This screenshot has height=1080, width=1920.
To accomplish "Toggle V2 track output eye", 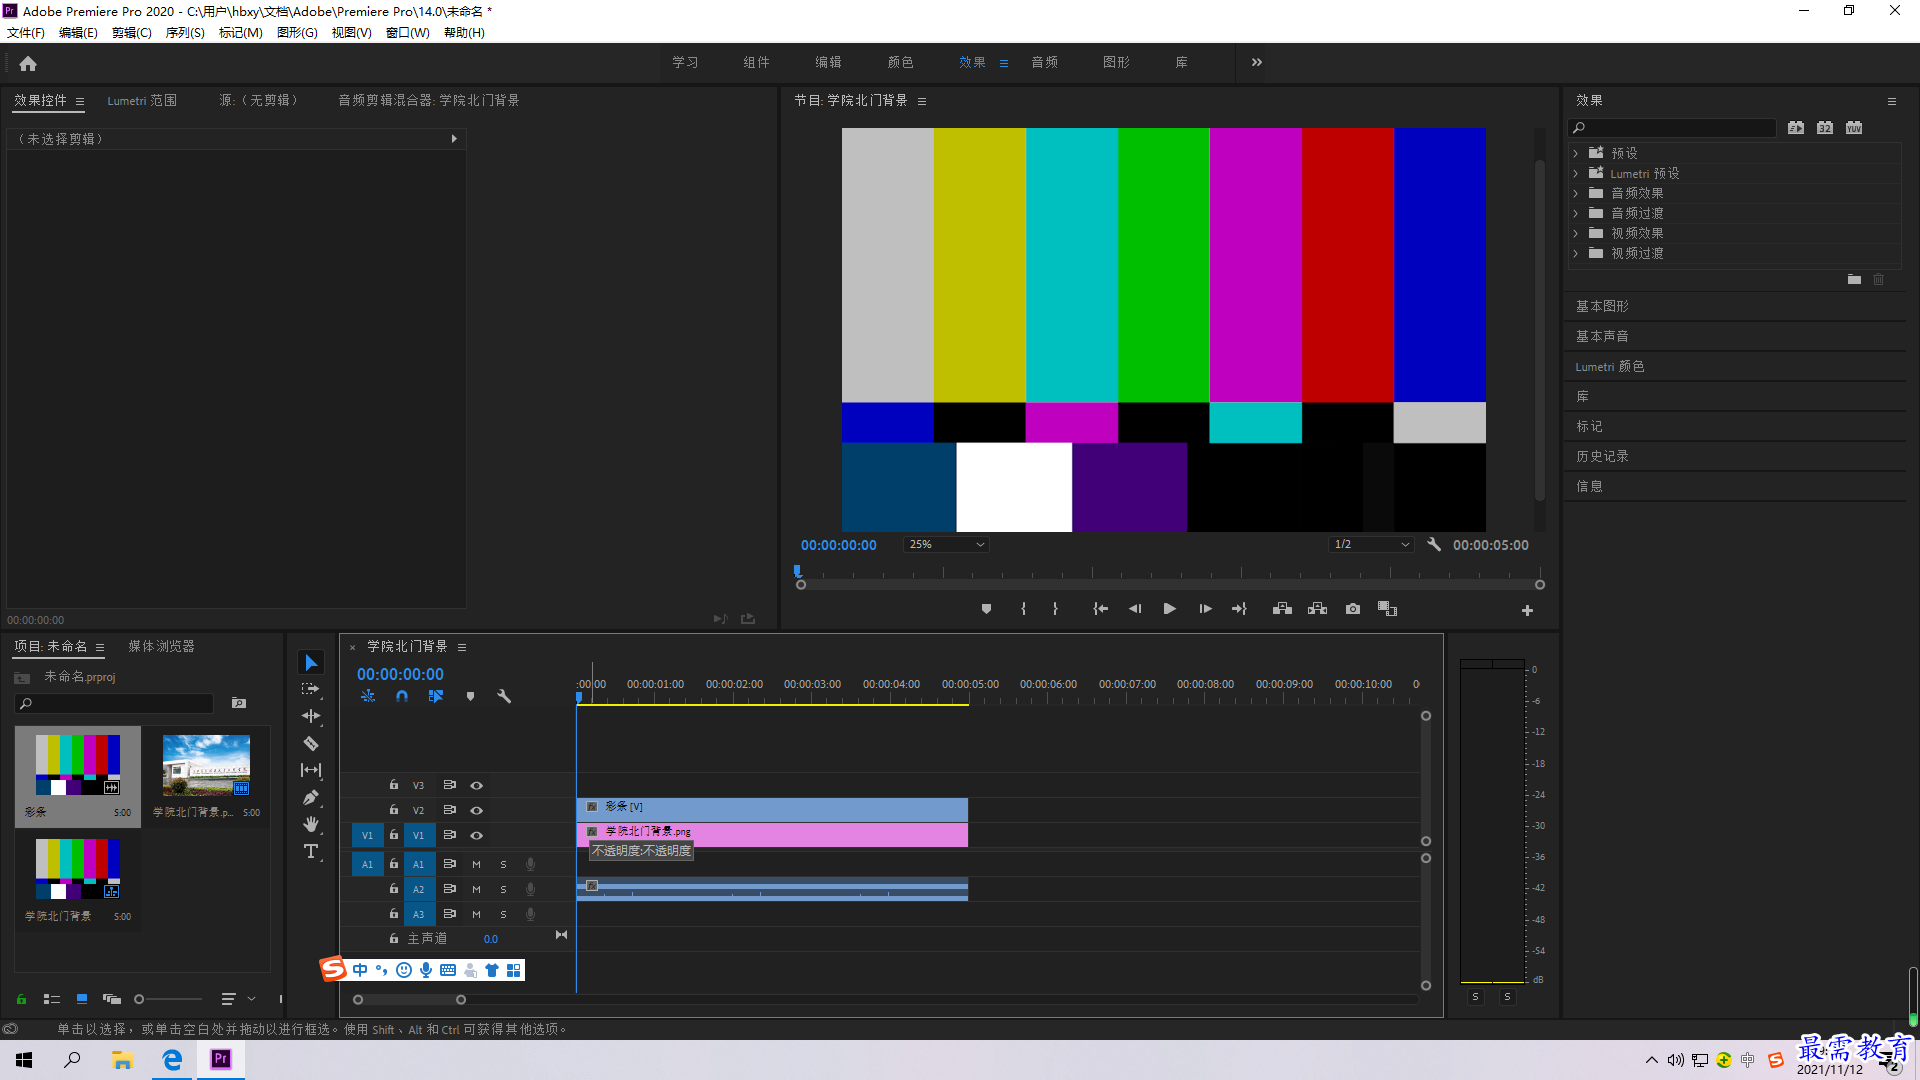I will point(477,811).
